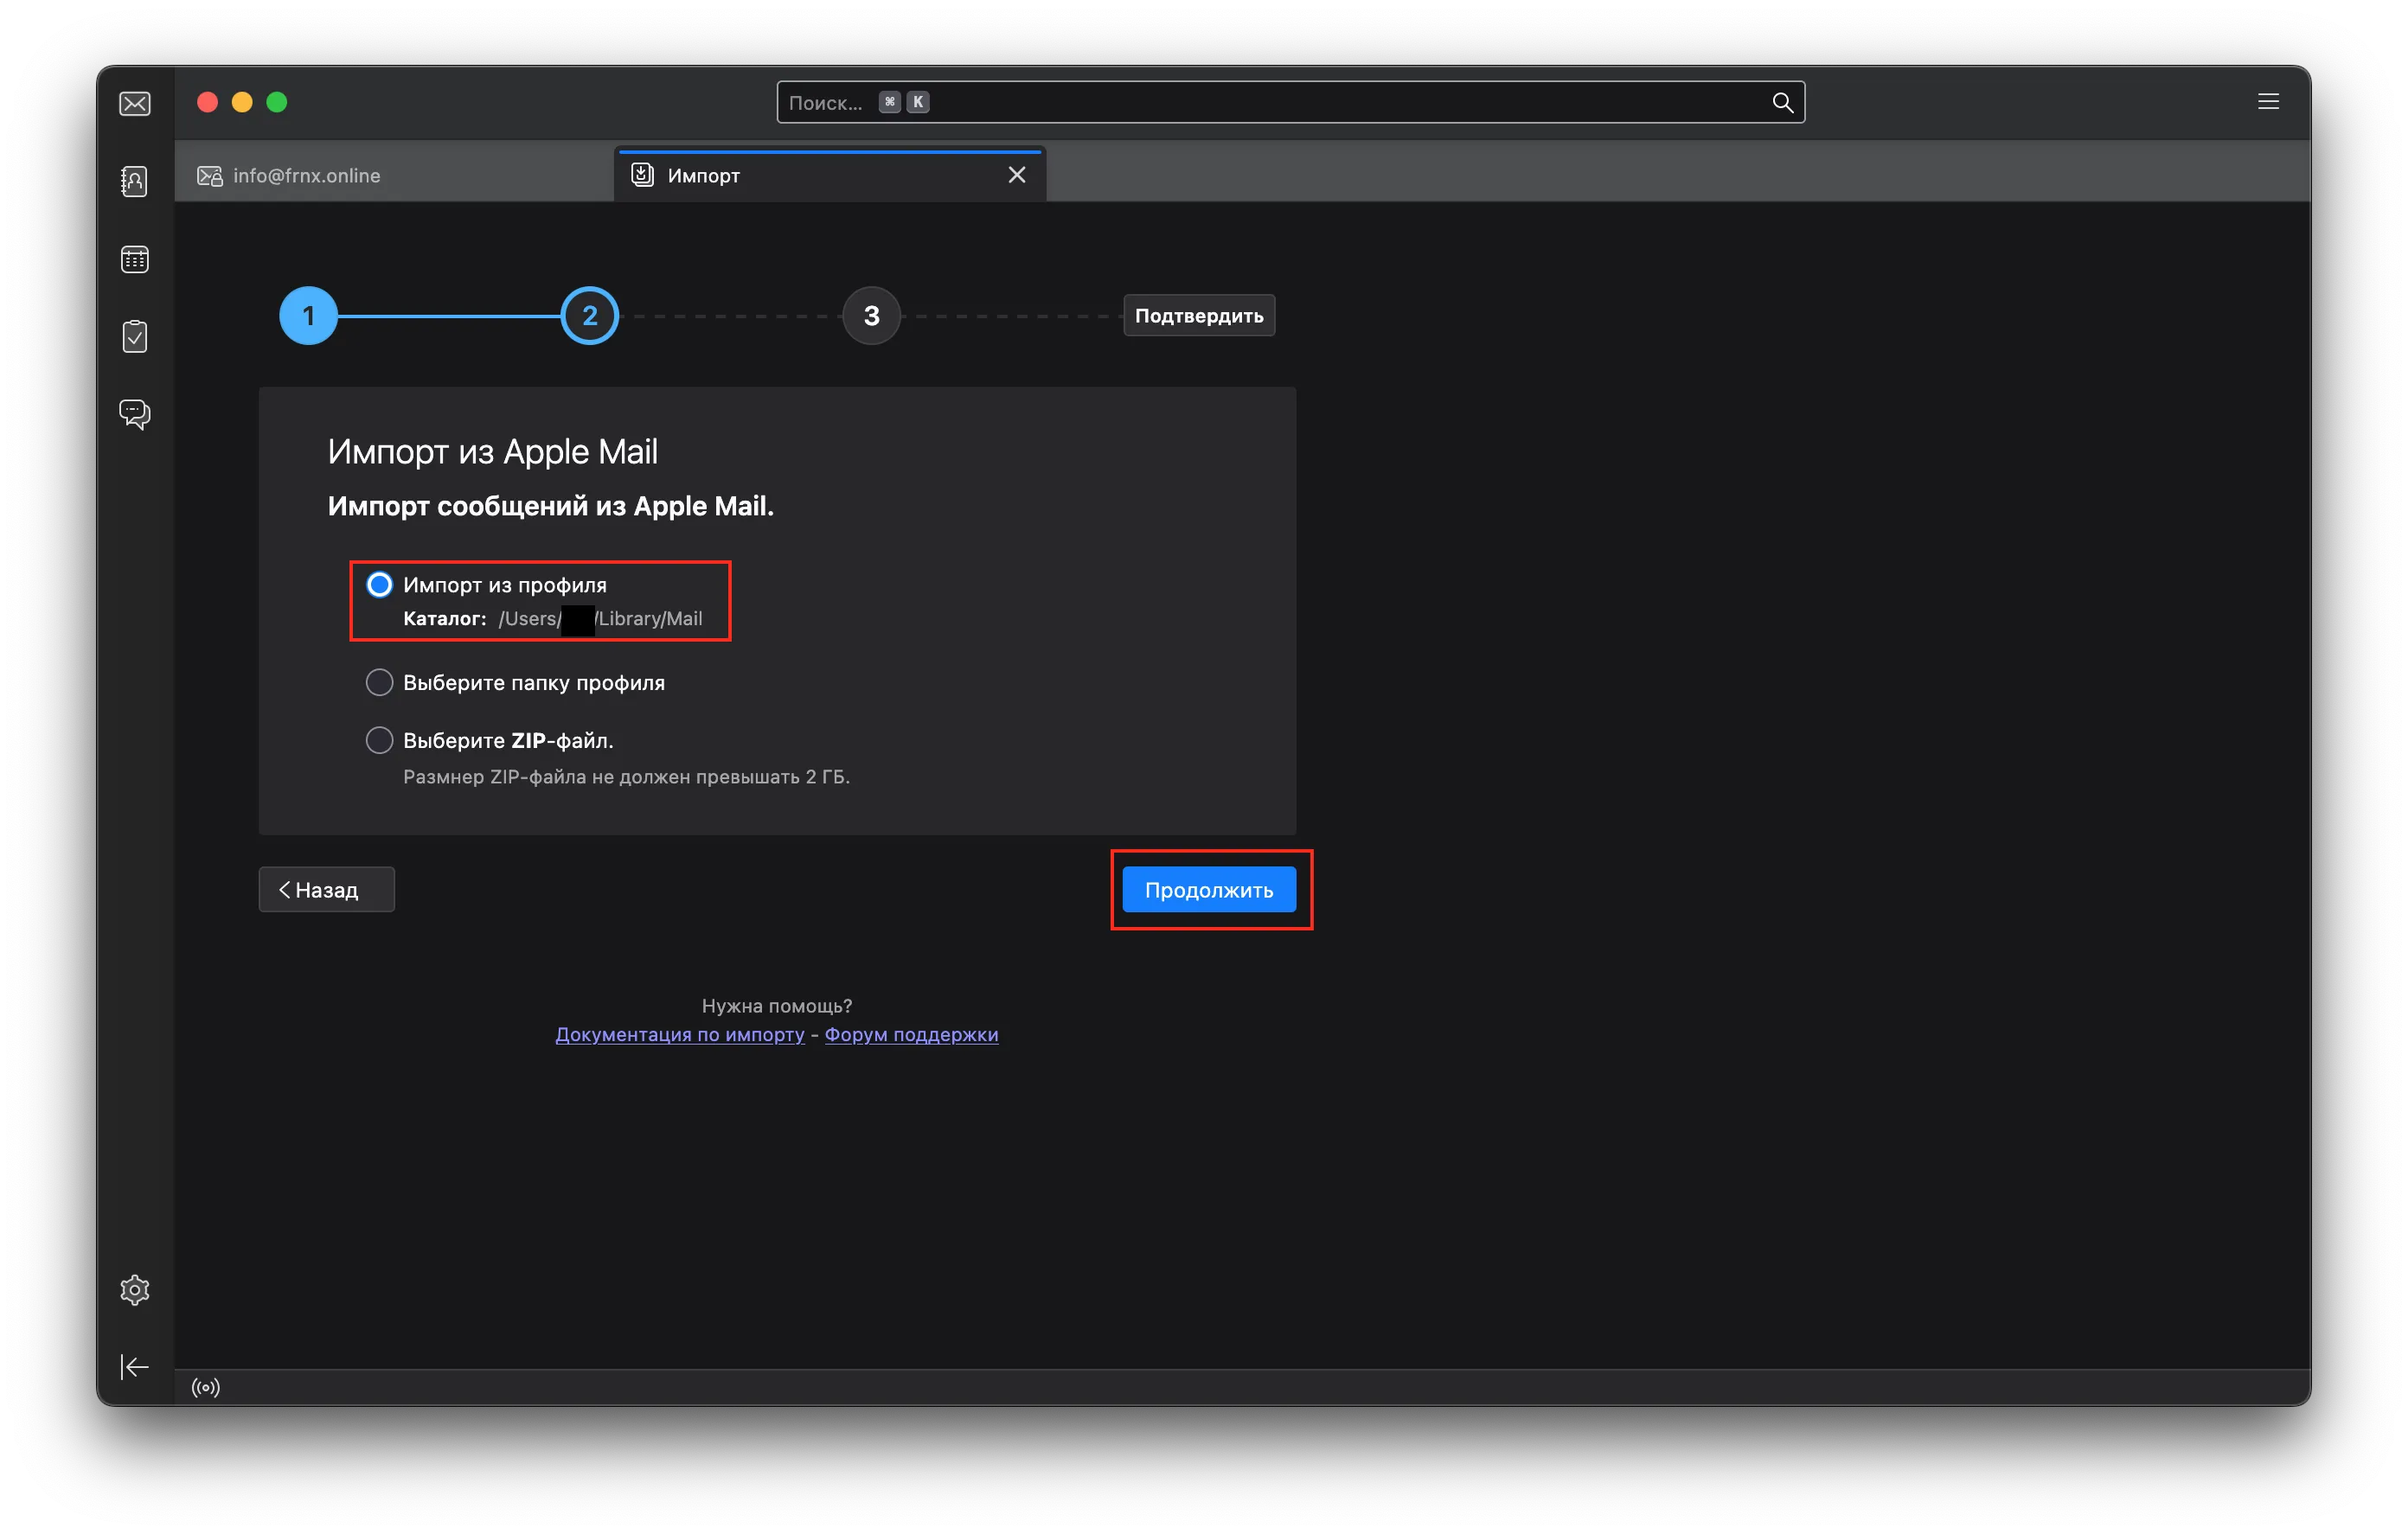Open 'Документация по импорту' link
Viewport: 2408px width, 1534px height.
tap(680, 1034)
